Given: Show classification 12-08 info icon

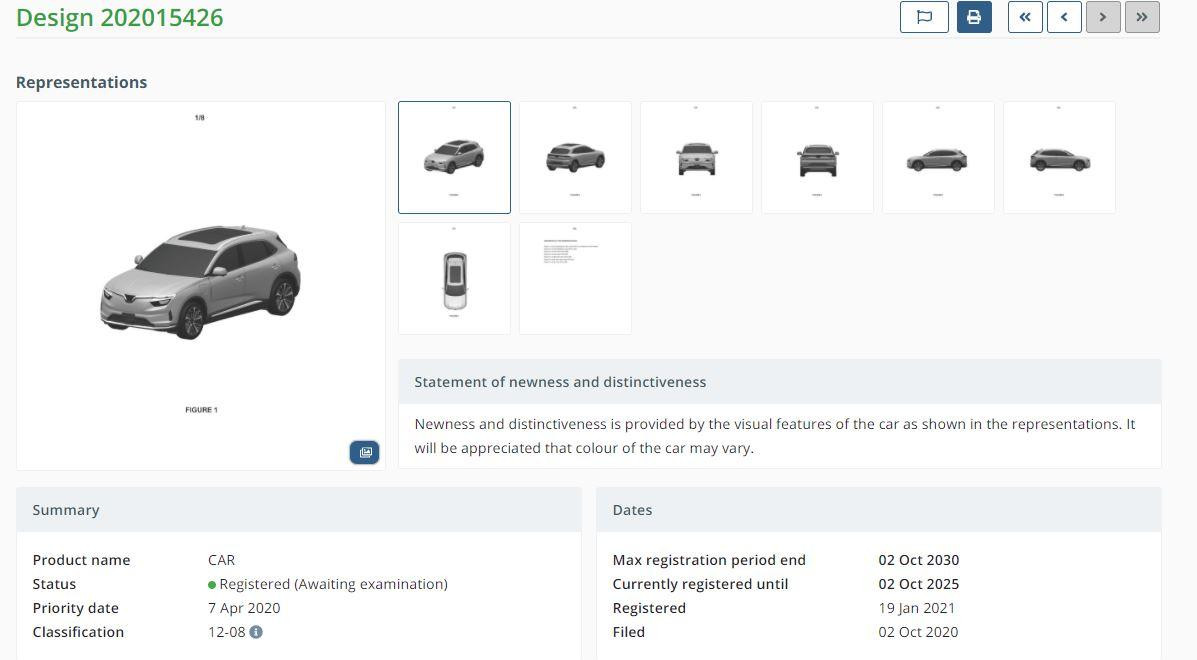Looking at the screenshot, I should coord(256,632).
